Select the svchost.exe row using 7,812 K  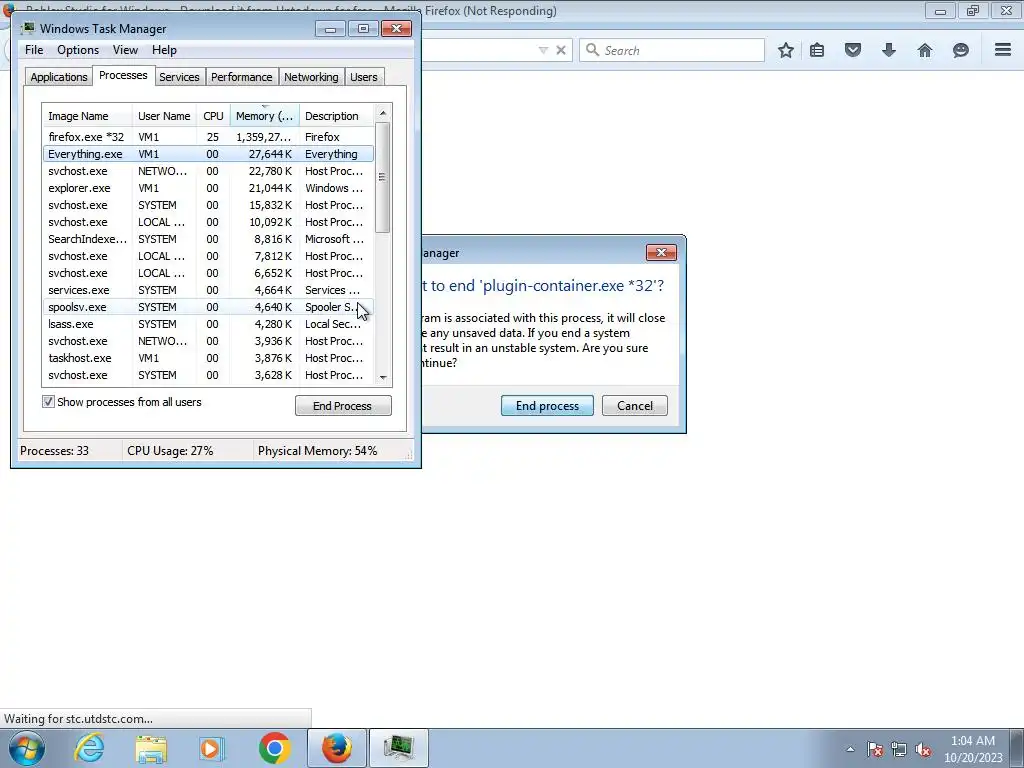pos(208,256)
